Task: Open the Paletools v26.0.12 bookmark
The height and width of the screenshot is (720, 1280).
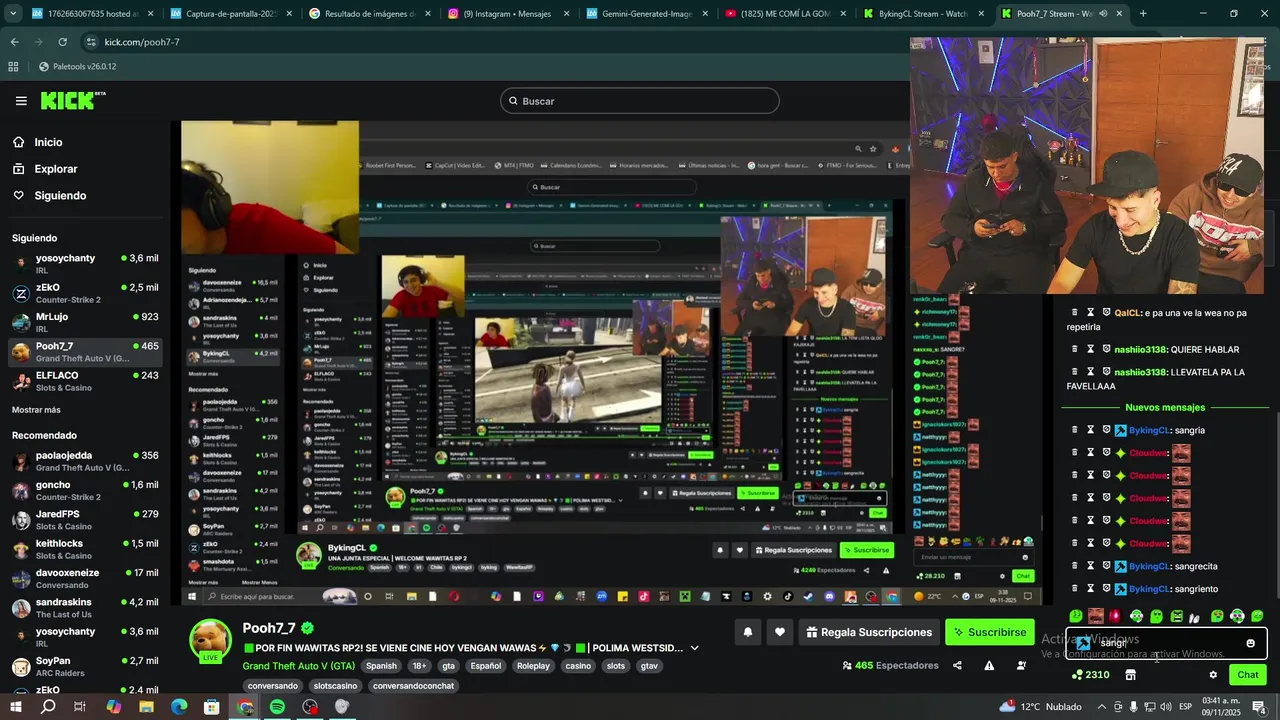Action: (x=77, y=66)
